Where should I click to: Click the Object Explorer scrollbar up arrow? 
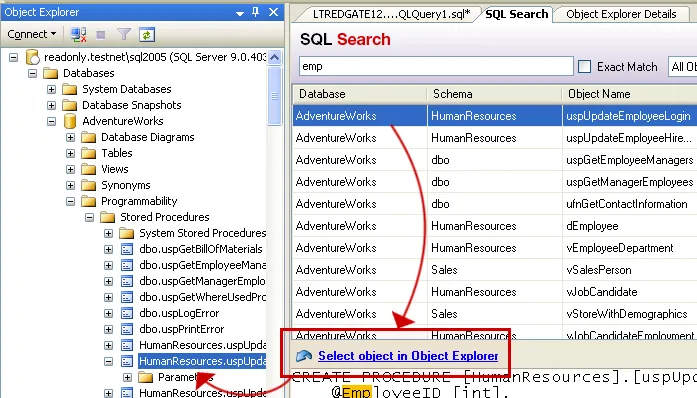tap(275, 57)
